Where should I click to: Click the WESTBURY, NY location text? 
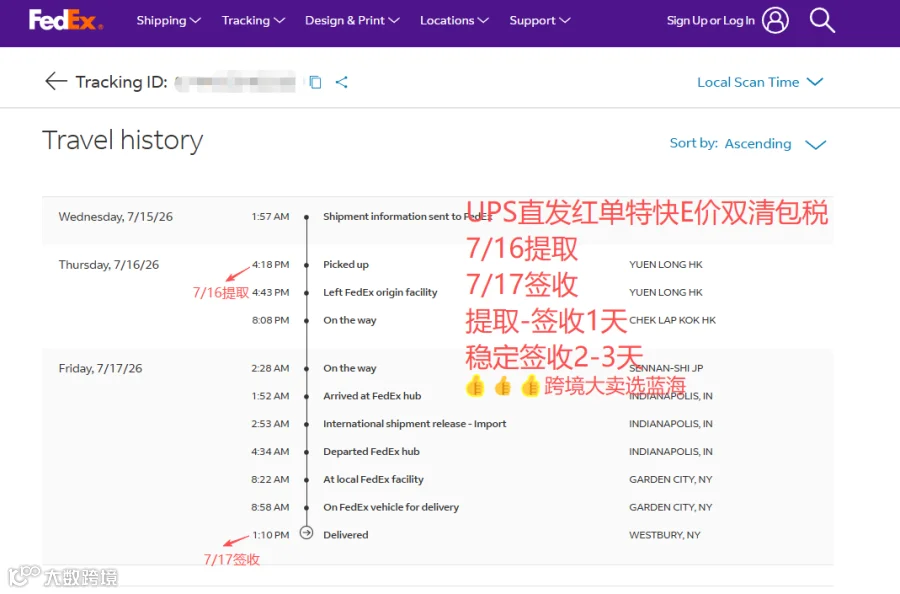(x=665, y=535)
